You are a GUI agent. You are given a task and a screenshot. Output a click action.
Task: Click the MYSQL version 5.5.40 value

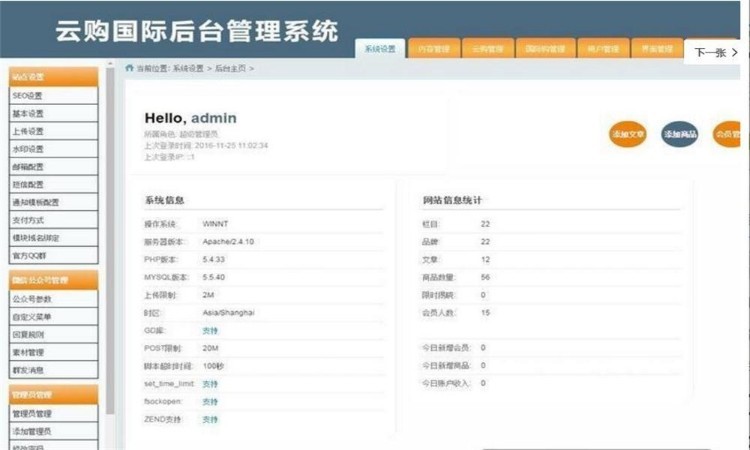pyautogui.click(x=213, y=277)
